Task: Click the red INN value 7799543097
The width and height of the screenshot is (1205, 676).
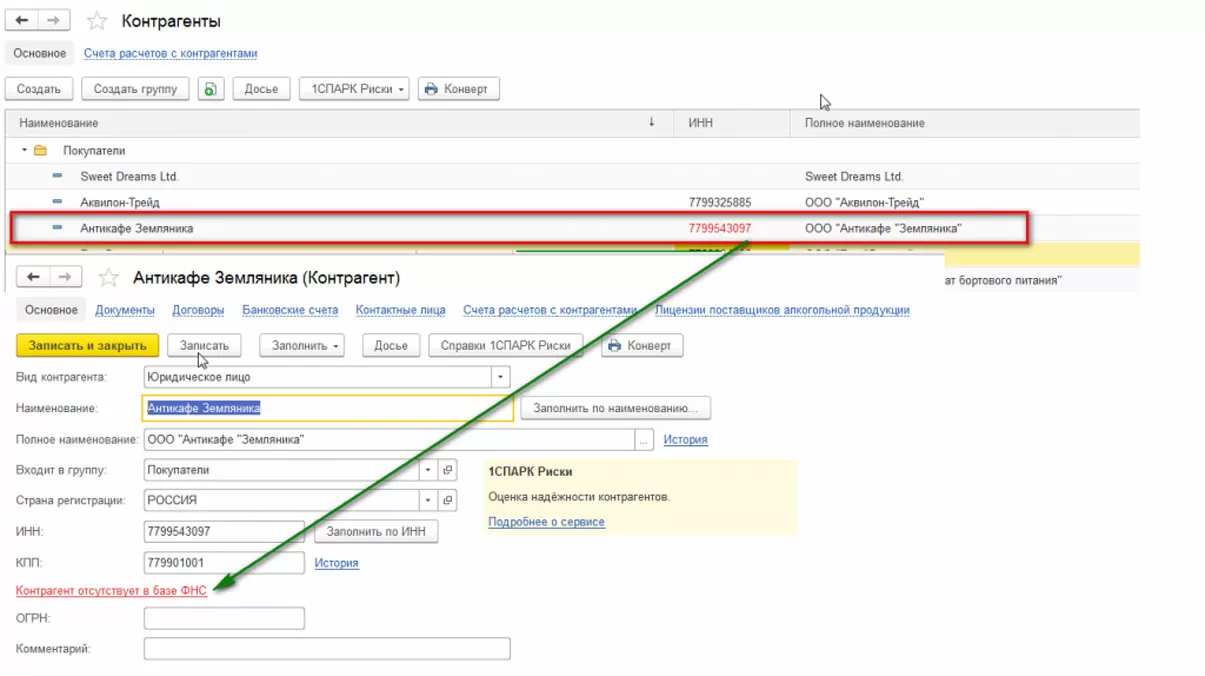Action: click(720, 228)
